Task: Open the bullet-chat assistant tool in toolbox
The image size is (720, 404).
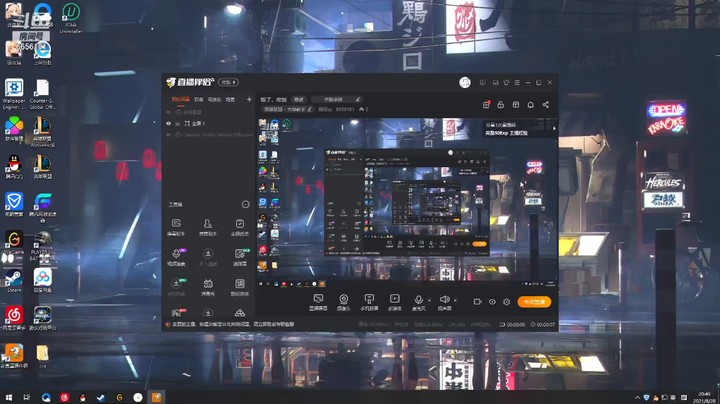Action: click(x=176, y=227)
